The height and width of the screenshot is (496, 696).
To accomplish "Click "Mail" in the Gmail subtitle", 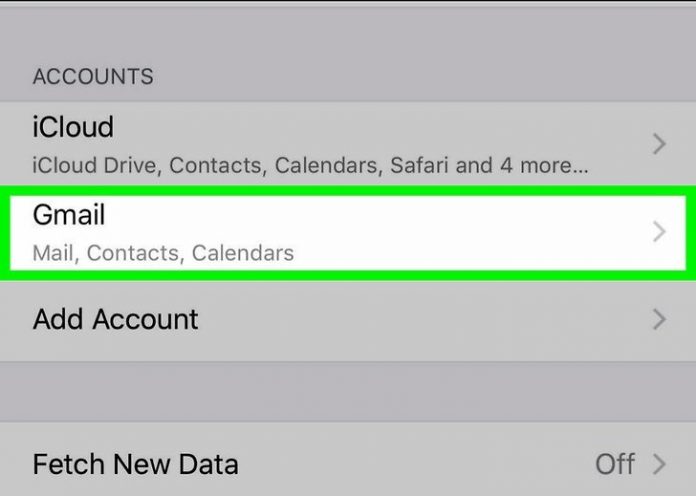I will 53,252.
